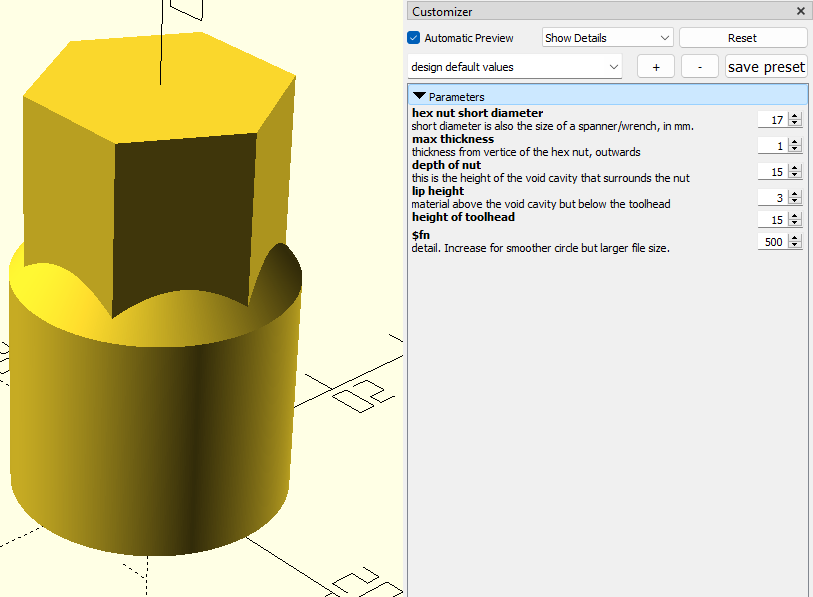The image size is (813, 597).
Task: Open the Show Details dropdown
Action: (607, 38)
